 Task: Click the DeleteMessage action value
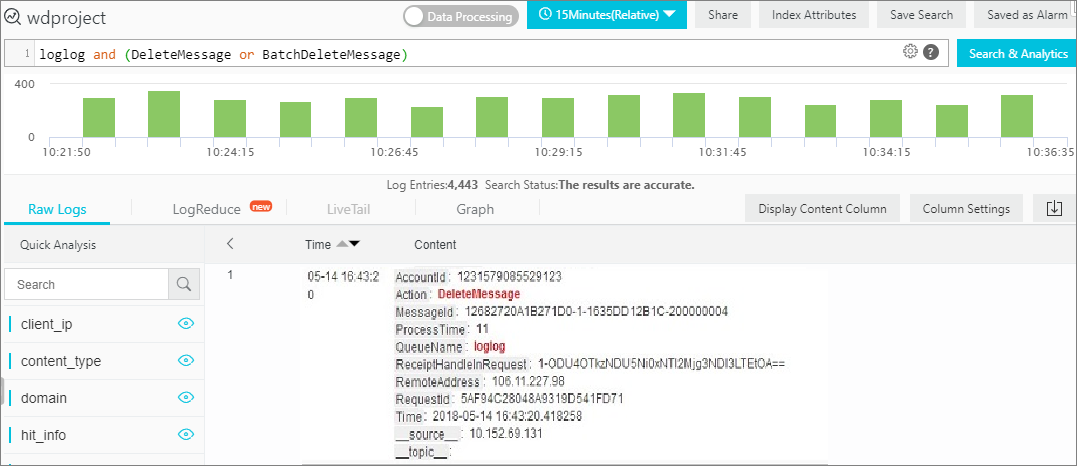(x=479, y=294)
